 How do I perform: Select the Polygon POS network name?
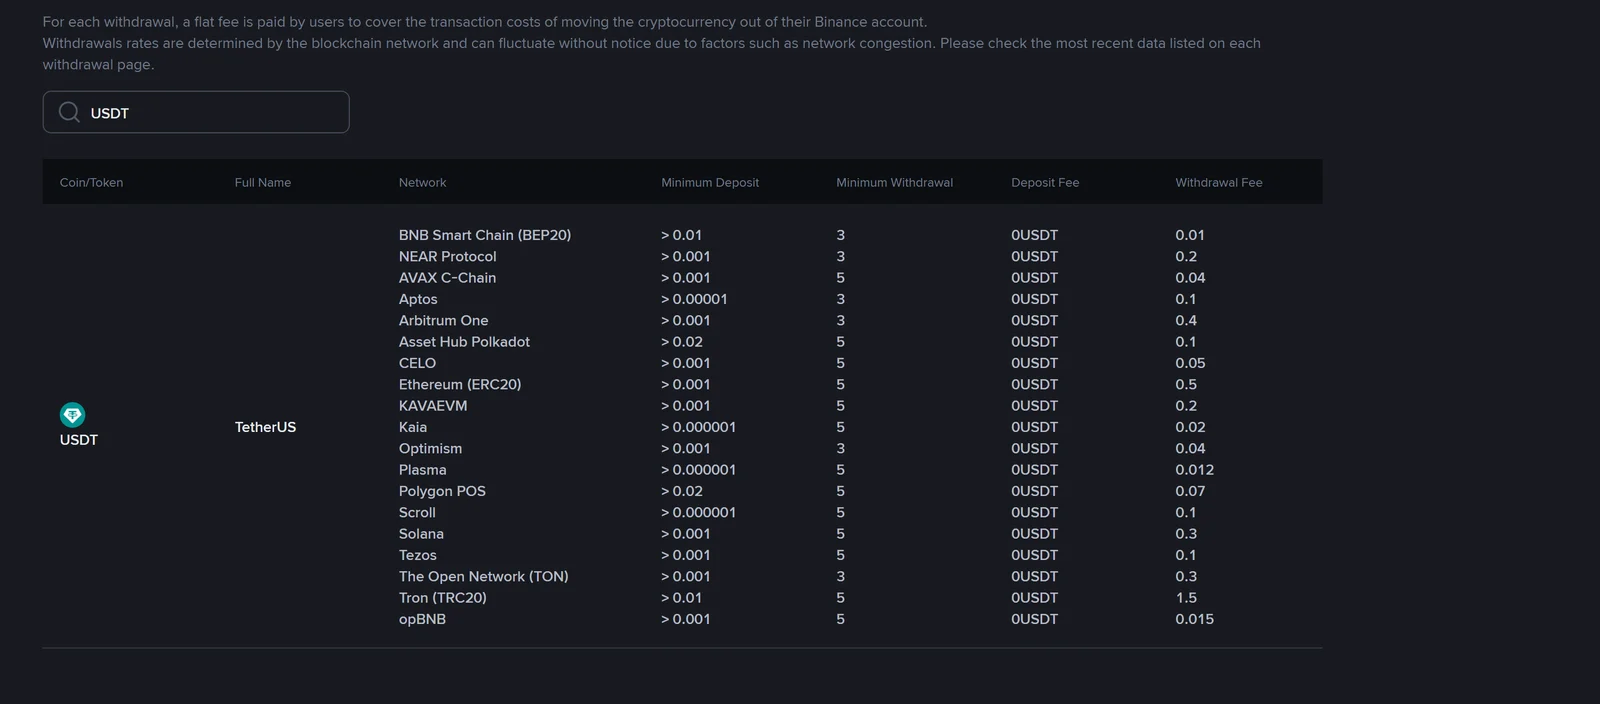point(442,491)
